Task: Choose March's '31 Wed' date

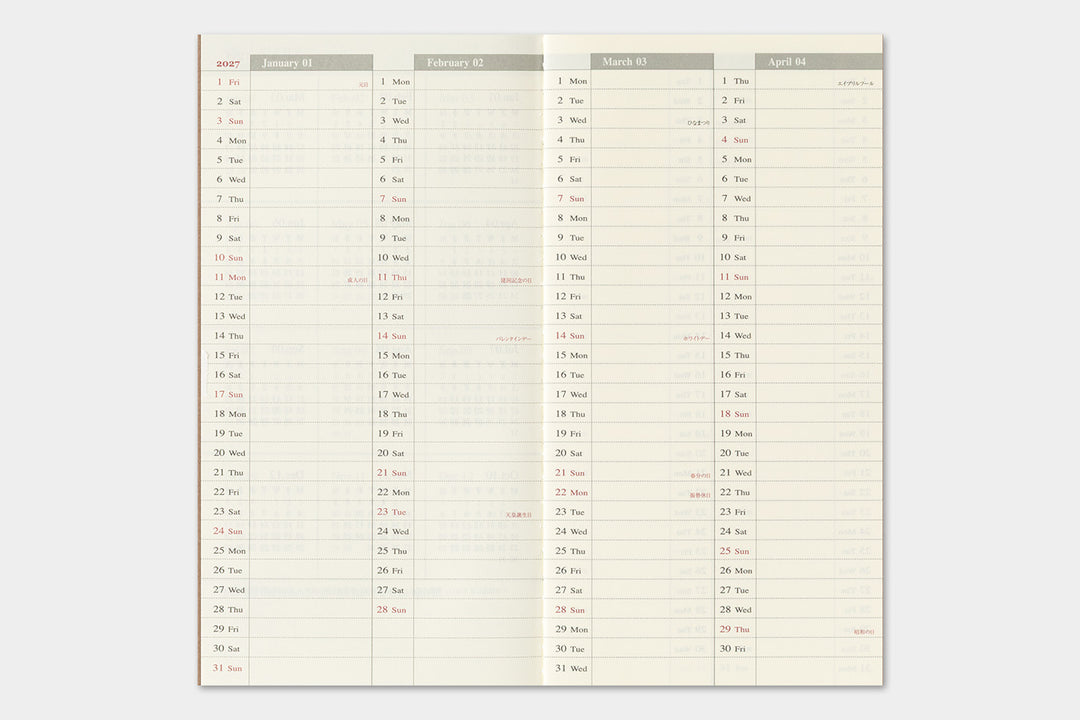Action: [571, 668]
